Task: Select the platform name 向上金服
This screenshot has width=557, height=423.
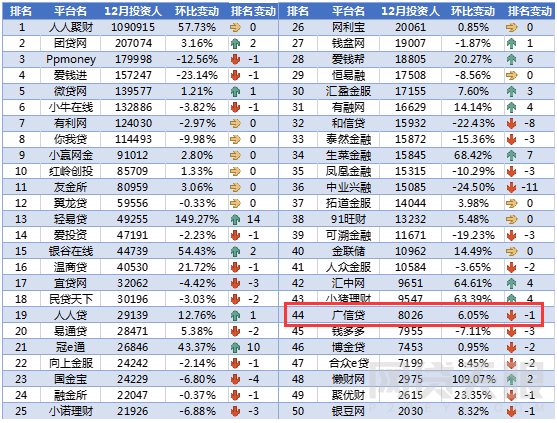Action: coord(71,363)
